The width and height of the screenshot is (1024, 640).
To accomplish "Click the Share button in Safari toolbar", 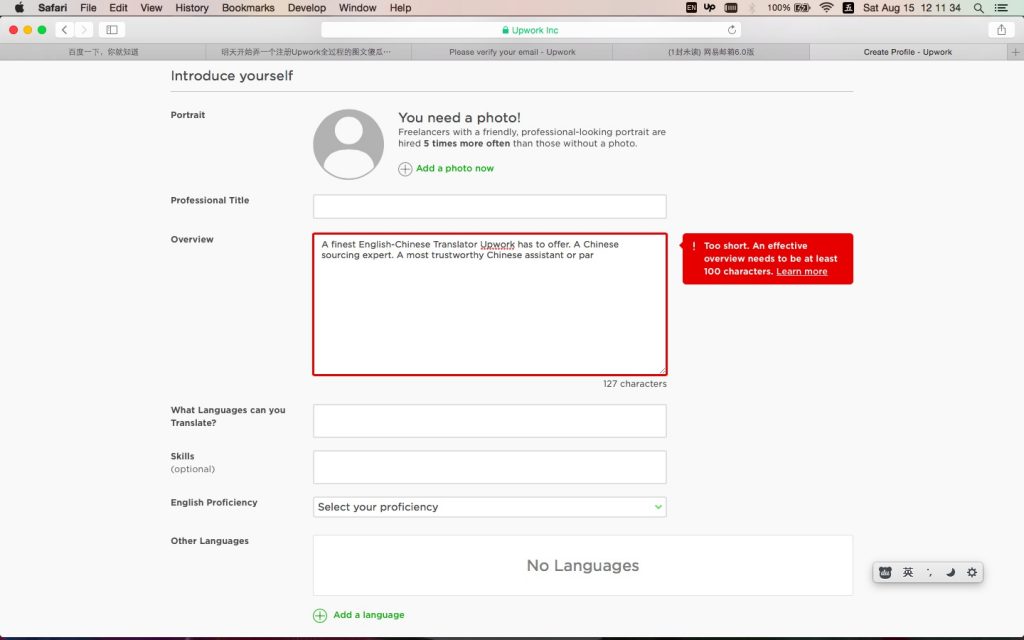I will [x=1001, y=29].
